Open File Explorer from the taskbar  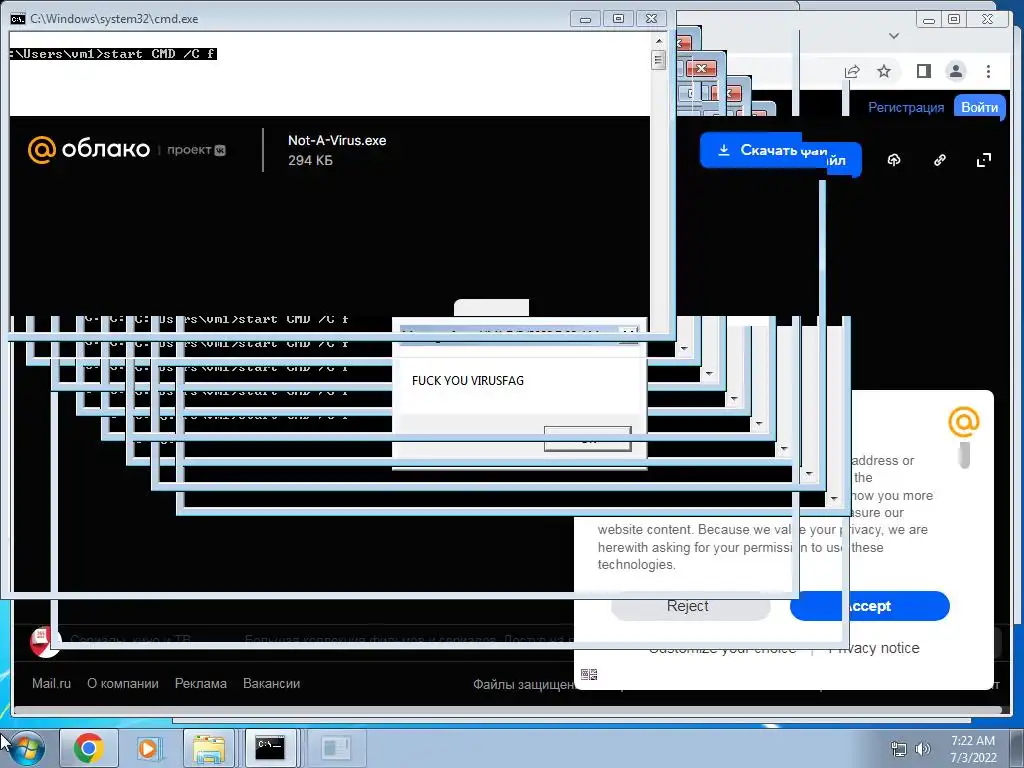click(209, 748)
